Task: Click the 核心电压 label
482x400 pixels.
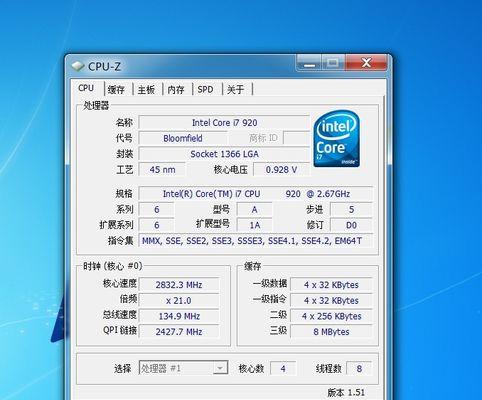Action: coord(230,170)
